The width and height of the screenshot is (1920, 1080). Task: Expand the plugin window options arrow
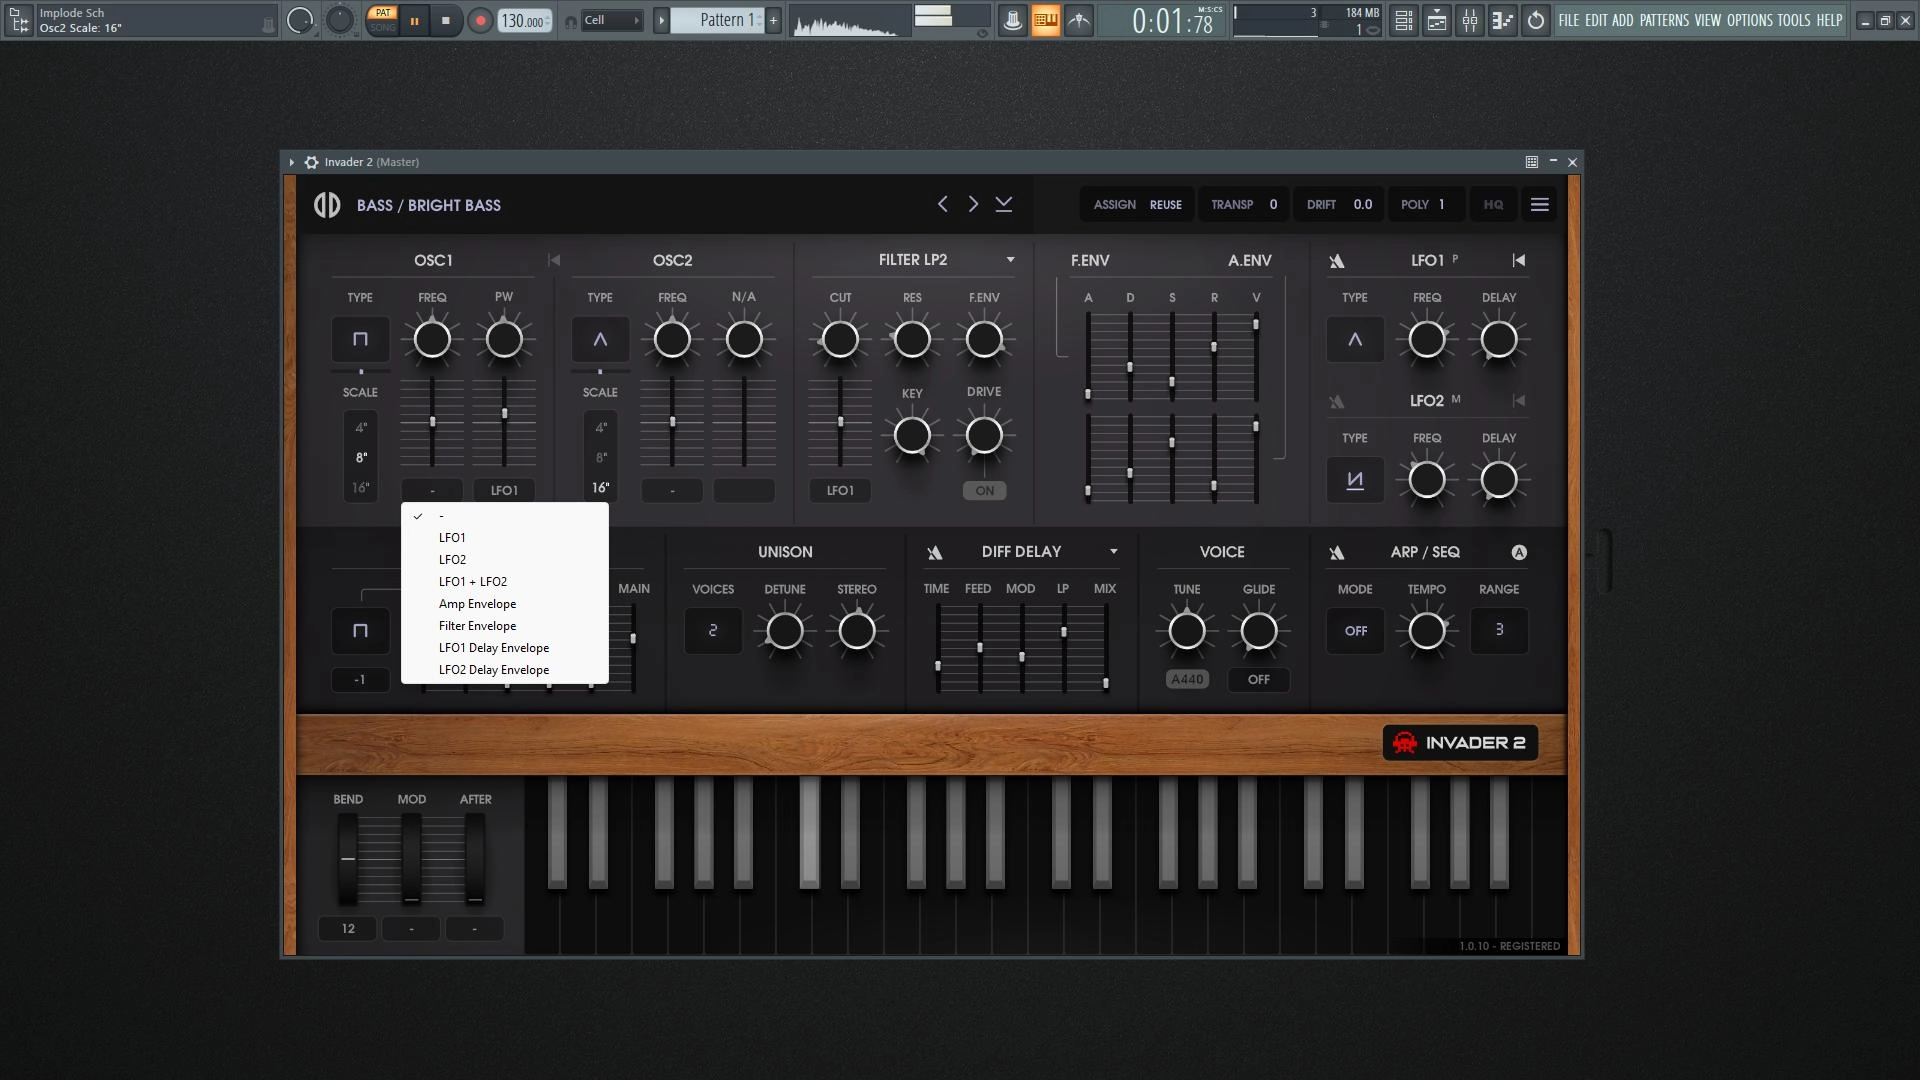point(292,162)
